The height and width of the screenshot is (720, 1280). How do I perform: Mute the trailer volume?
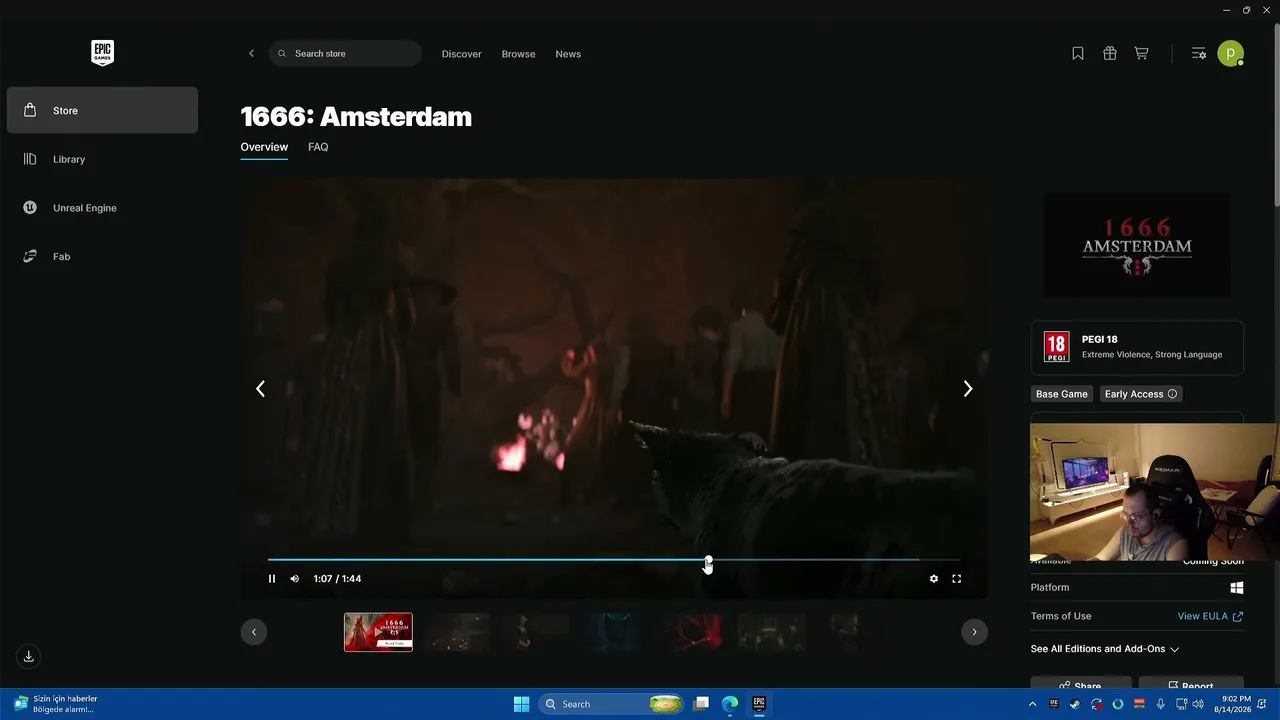coord(294,579)
